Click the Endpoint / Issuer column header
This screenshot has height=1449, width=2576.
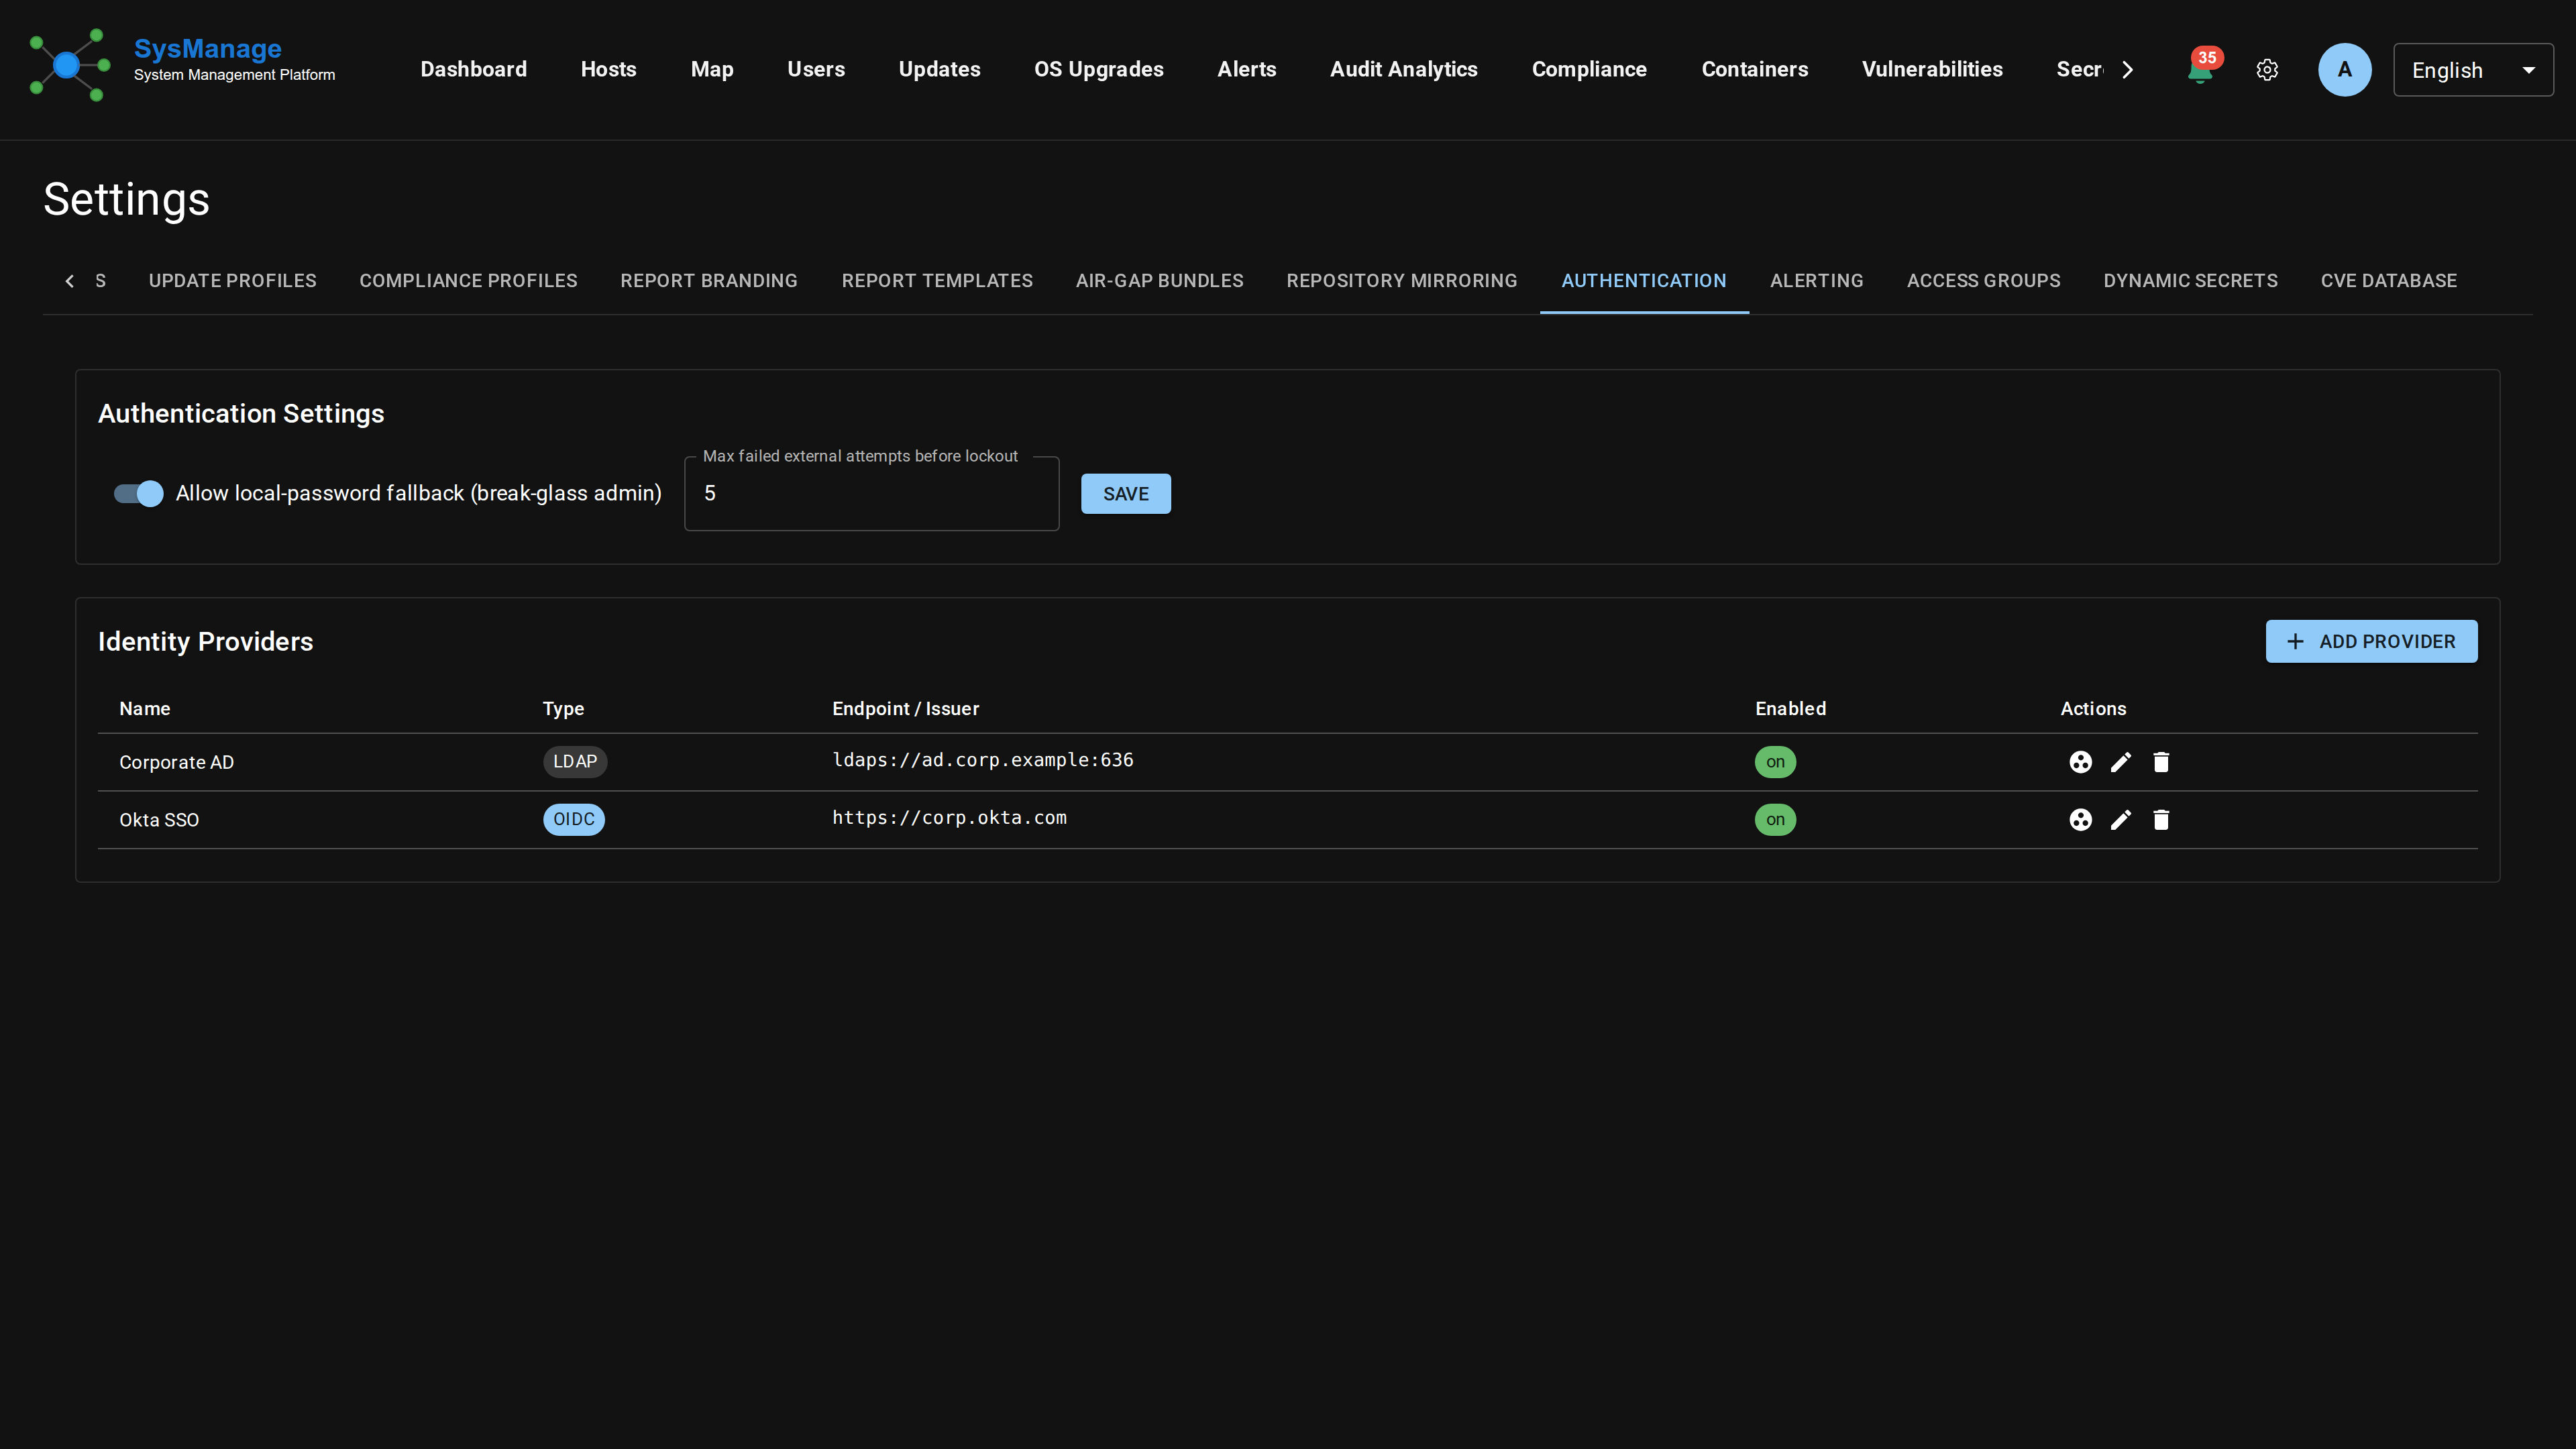click(x=905, y=709)
